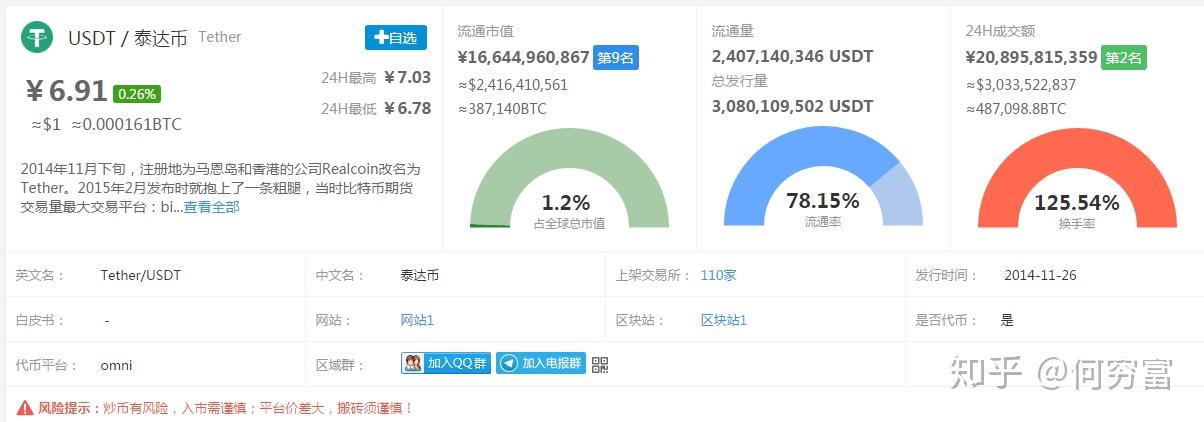Image resolution: width=1204 pixels, height=422 pixels.
Task: Open the 网站1 website link
Action: pyautogui.click(x=417, y=320)
